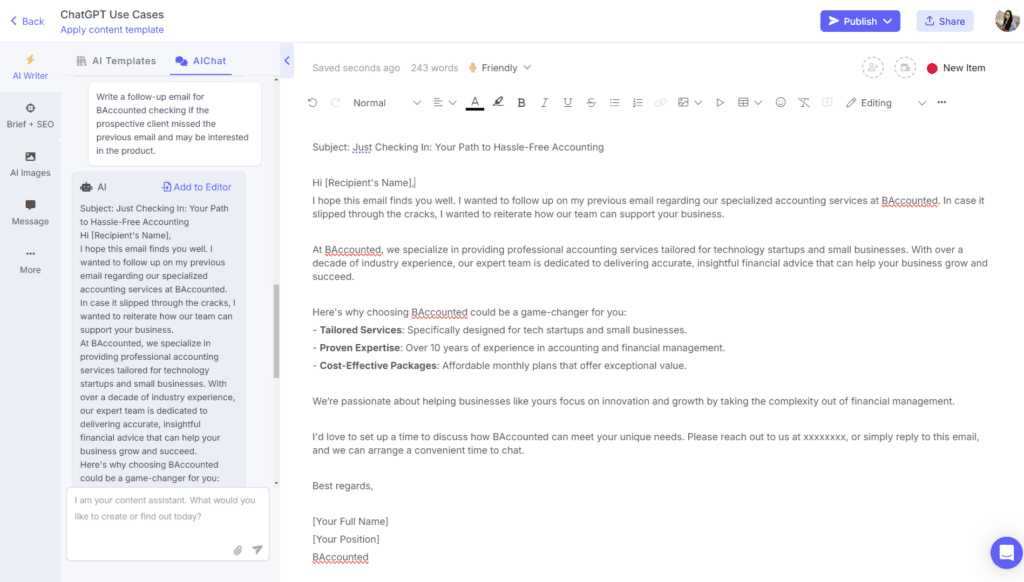Click 'Saved seconds ago' status text

coord(356,68)
